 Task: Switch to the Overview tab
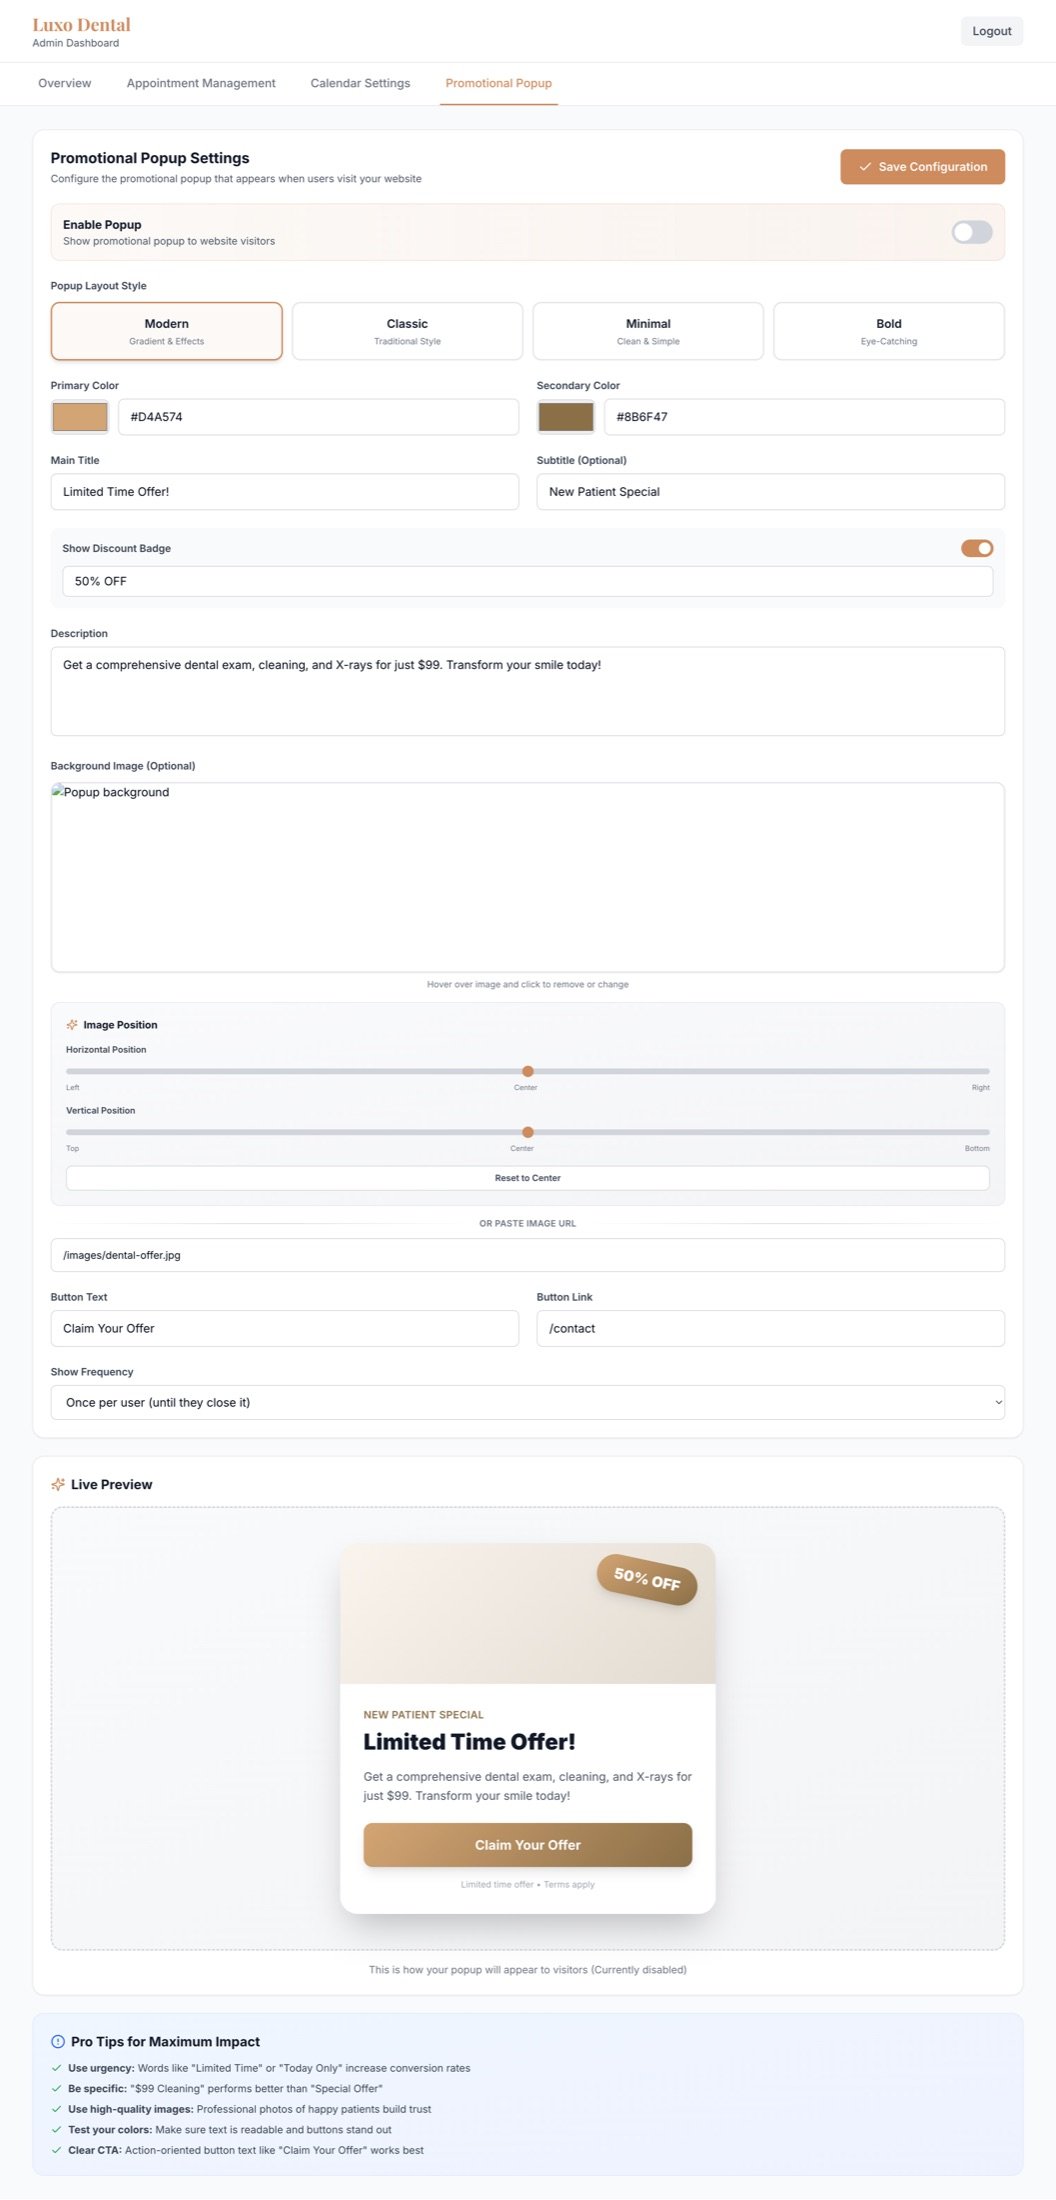pos(63,83)
